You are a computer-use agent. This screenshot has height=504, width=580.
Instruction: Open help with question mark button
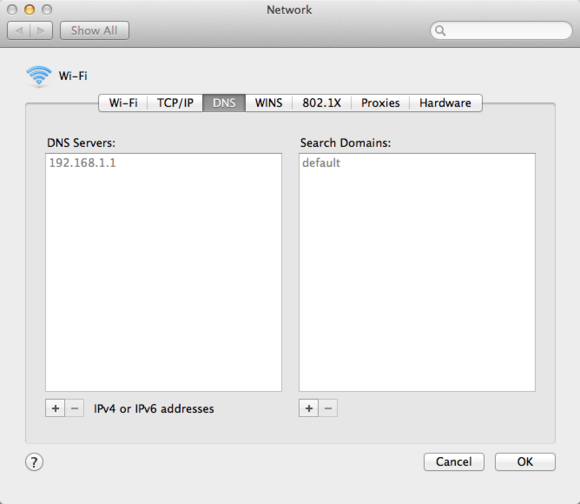pos(34,462)
